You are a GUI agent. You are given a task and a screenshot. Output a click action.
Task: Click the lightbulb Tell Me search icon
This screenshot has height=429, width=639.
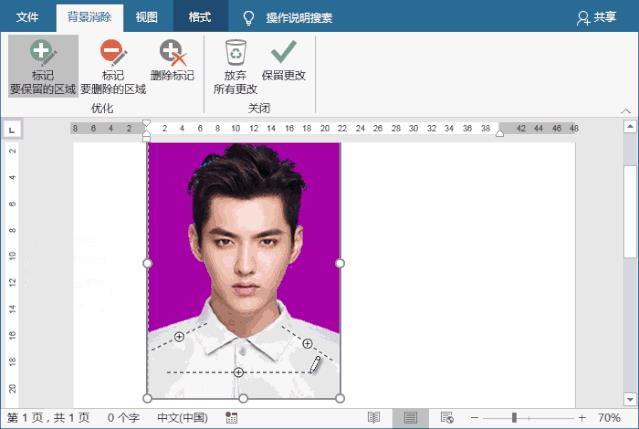click(249, 18)
